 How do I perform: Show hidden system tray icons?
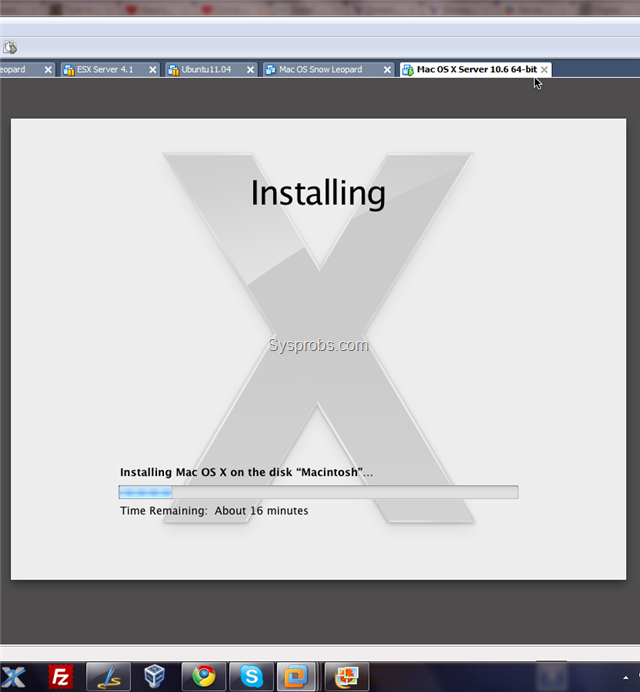point(625,677)
